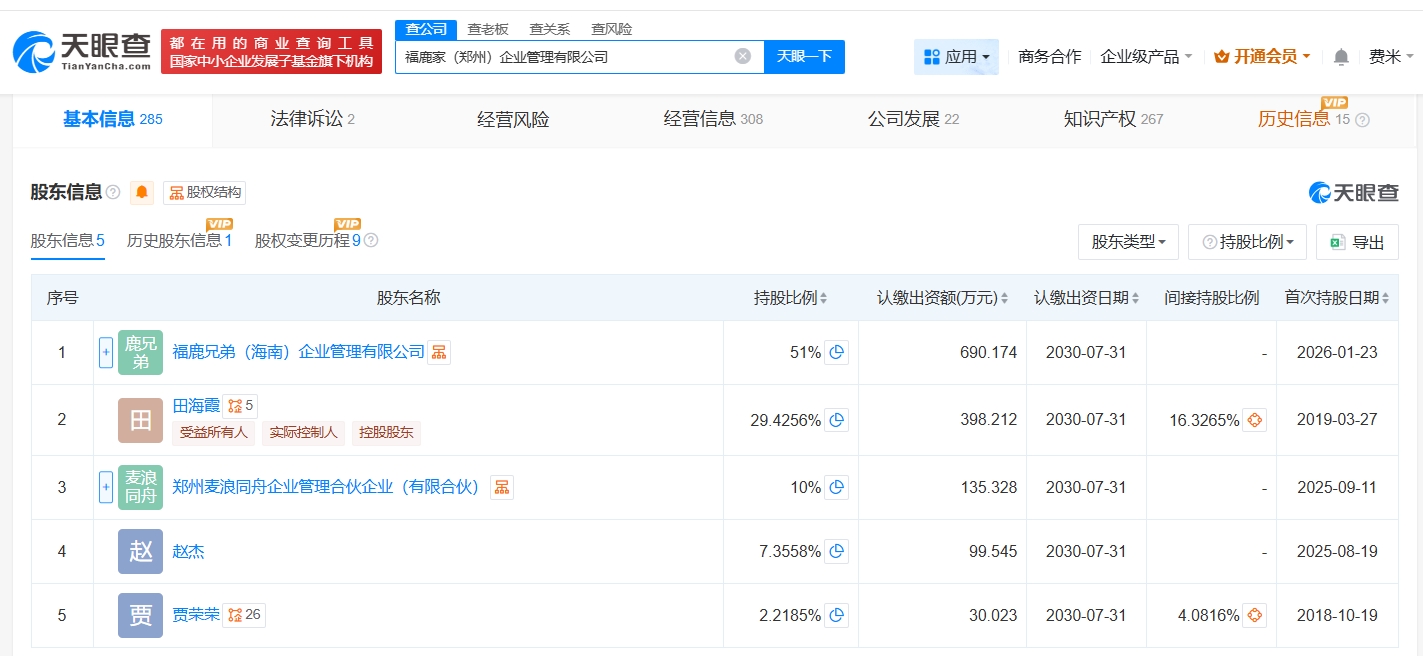The width and height of the screenshot is (1423, 656).
Task: Open the 持股比例 filter dropdown
Action: [1247, 242]
